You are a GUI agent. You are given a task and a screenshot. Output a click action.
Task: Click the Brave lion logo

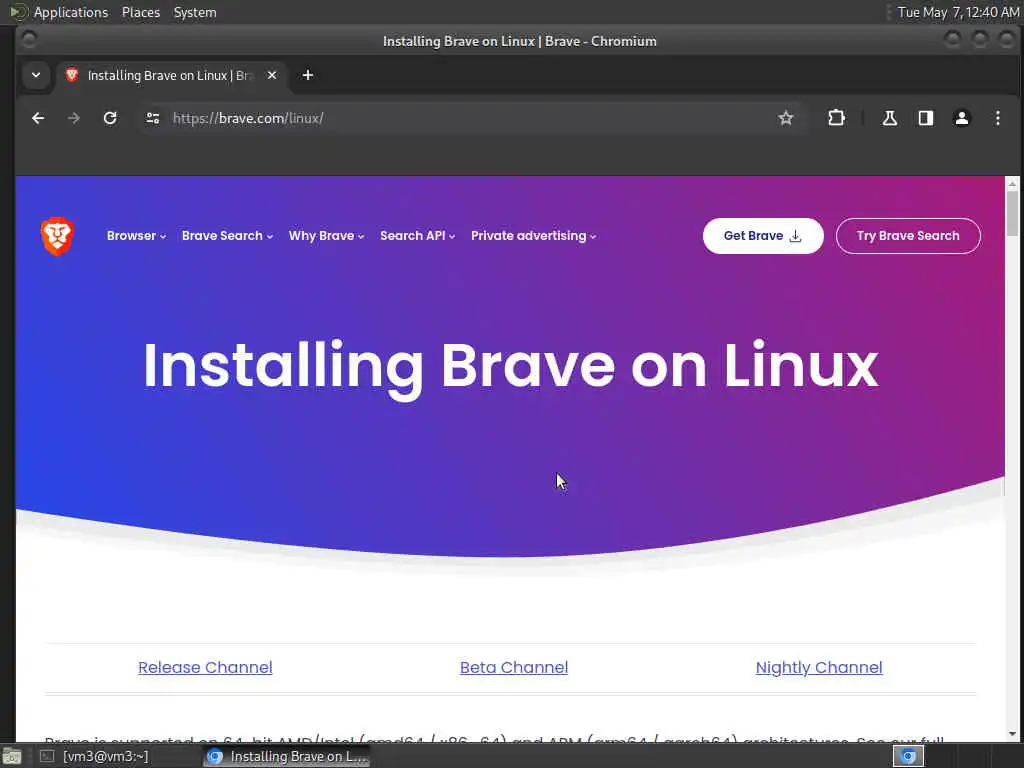57,236
